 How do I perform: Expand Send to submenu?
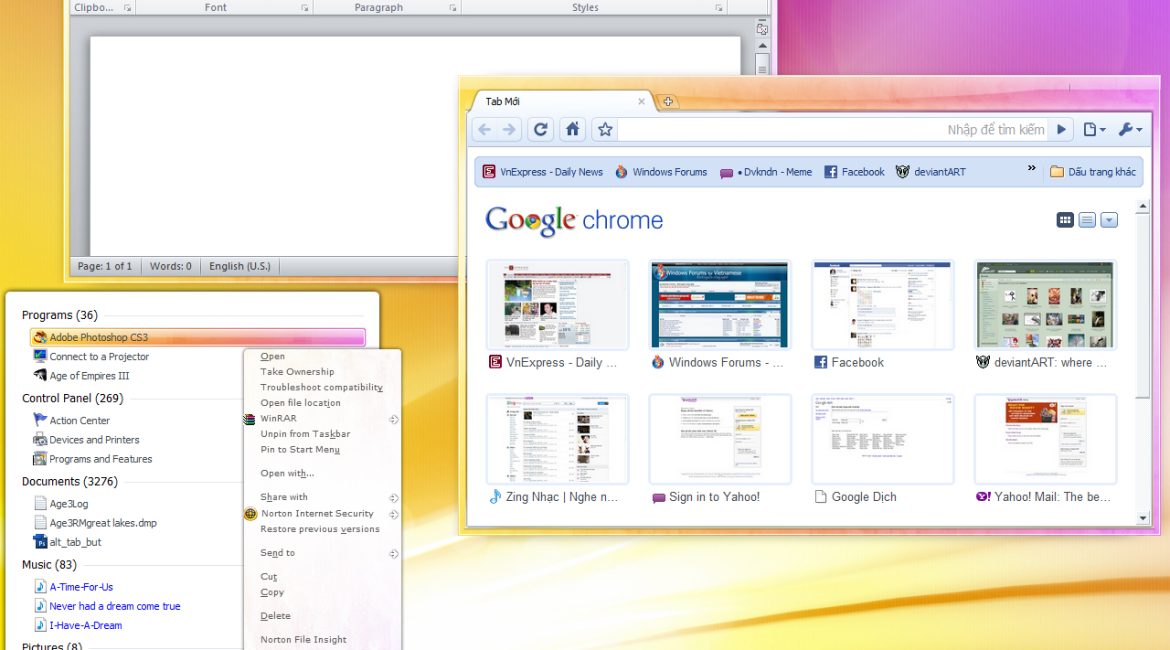click(322, 553)
